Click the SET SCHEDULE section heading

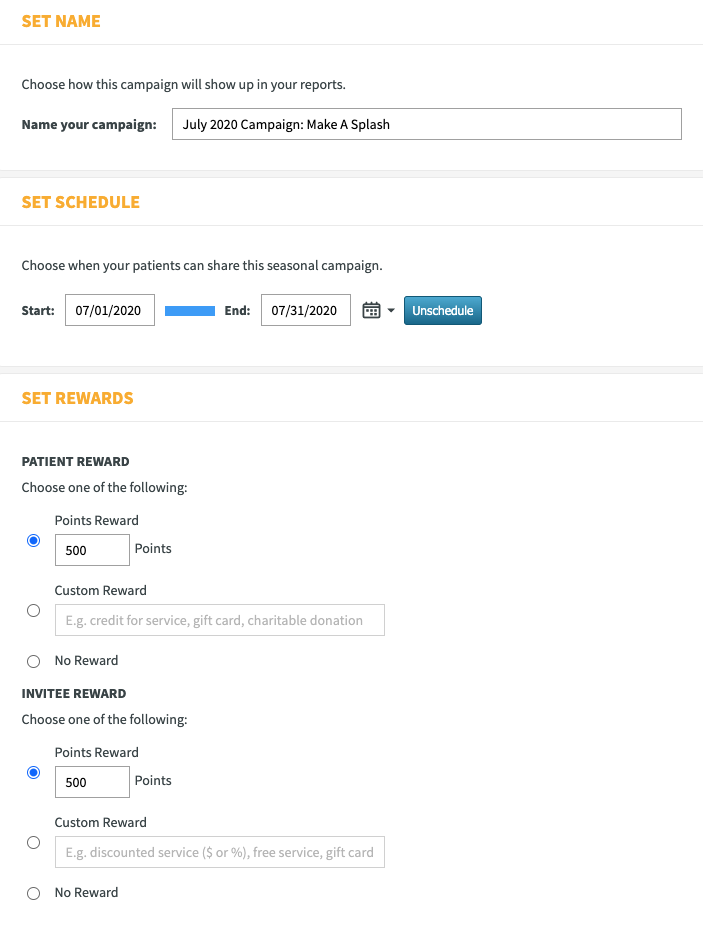coord(81,202)
